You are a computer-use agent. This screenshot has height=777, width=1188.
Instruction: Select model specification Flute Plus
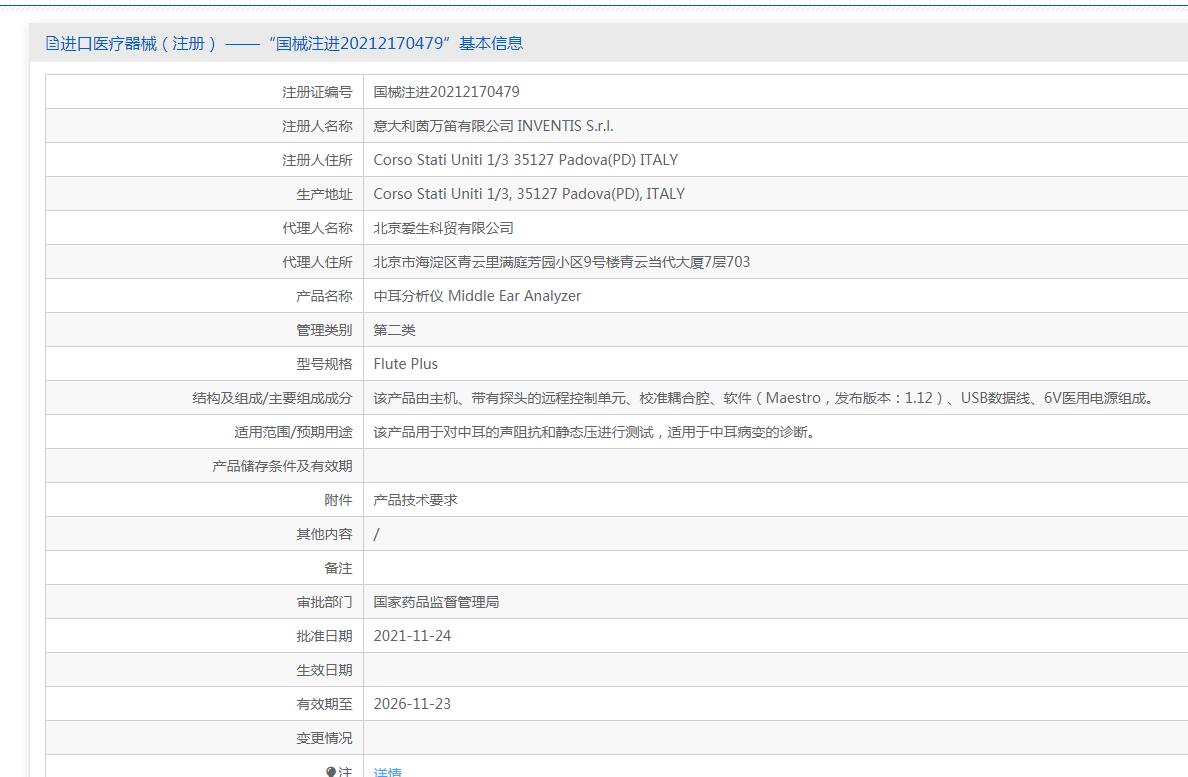click(405, 364)
